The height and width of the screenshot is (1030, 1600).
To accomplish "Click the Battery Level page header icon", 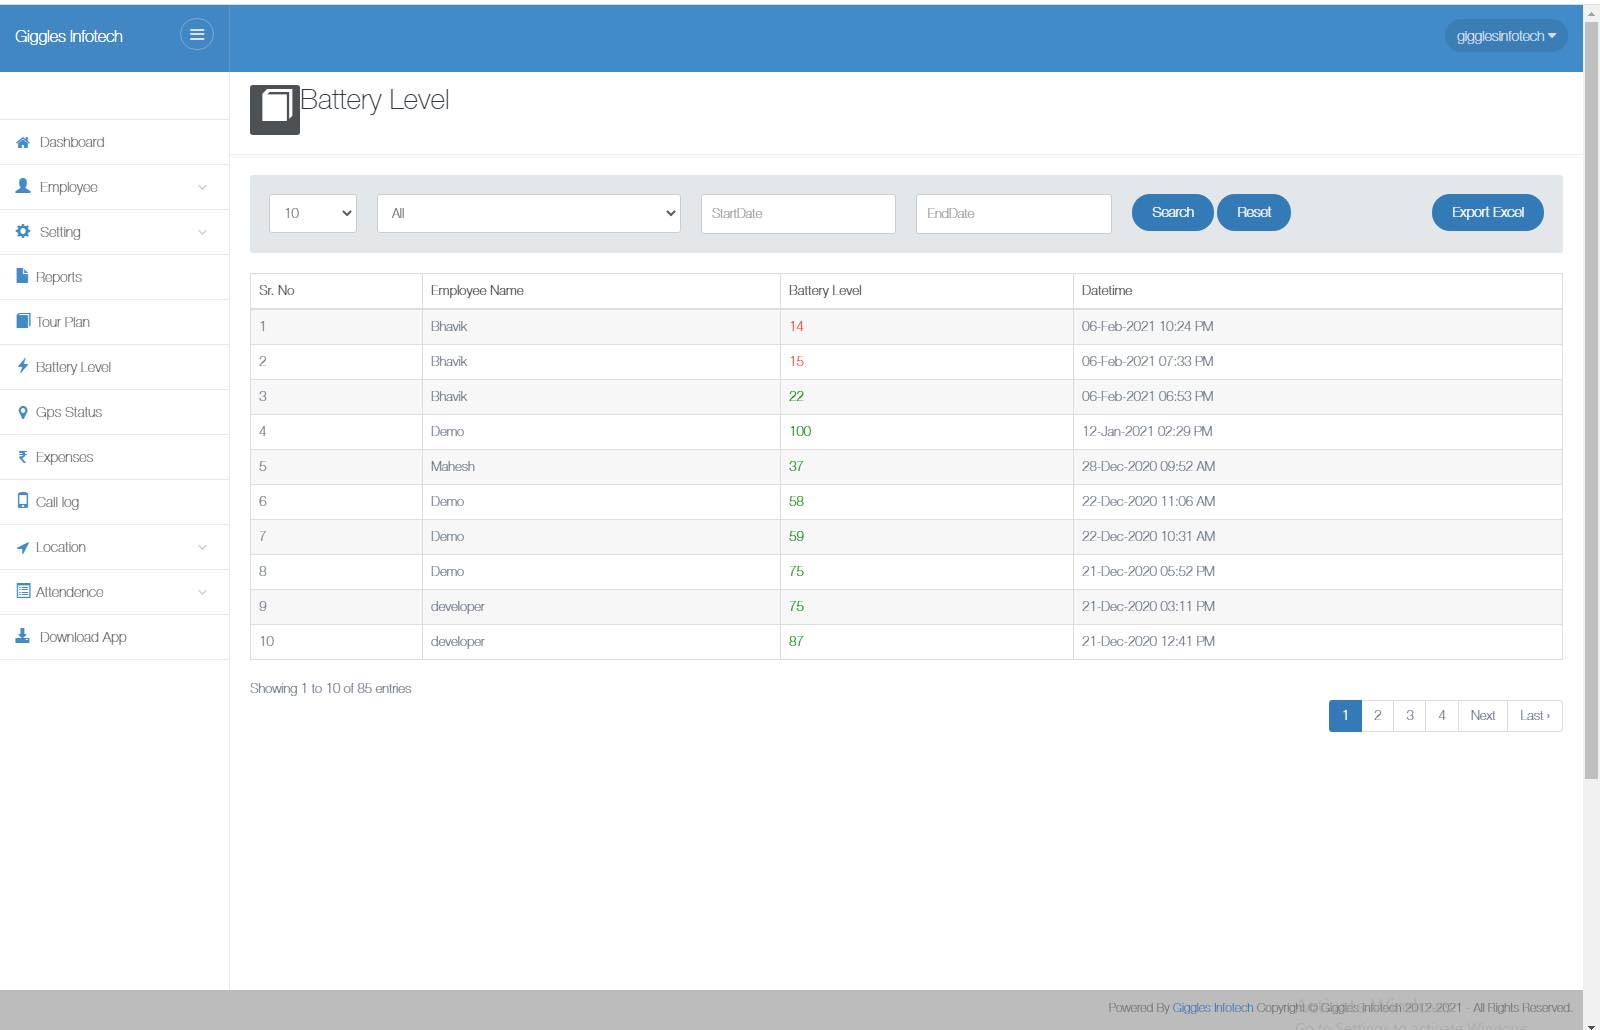I will click(275, 109).
